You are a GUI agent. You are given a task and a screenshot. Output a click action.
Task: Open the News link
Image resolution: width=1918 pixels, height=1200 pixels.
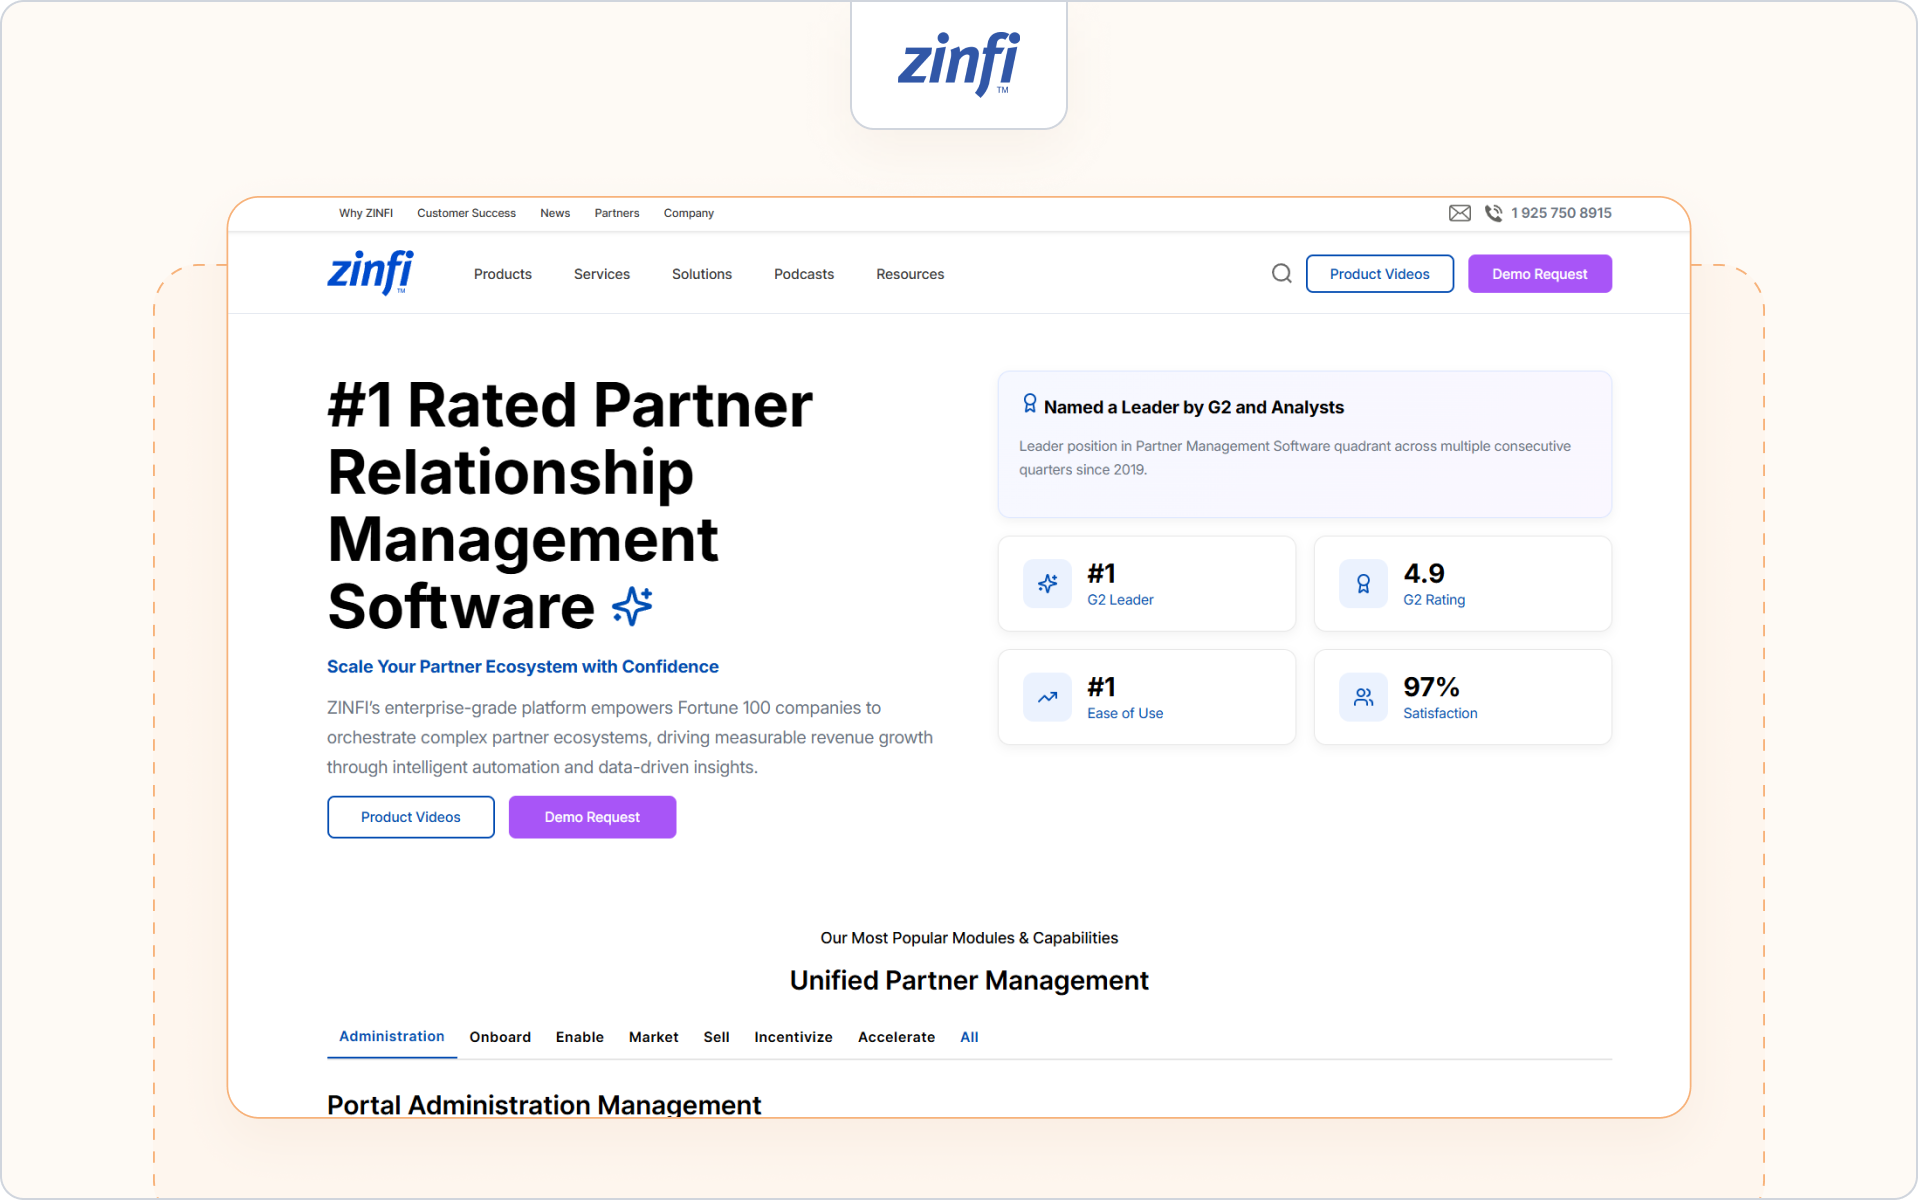[555, 213]
